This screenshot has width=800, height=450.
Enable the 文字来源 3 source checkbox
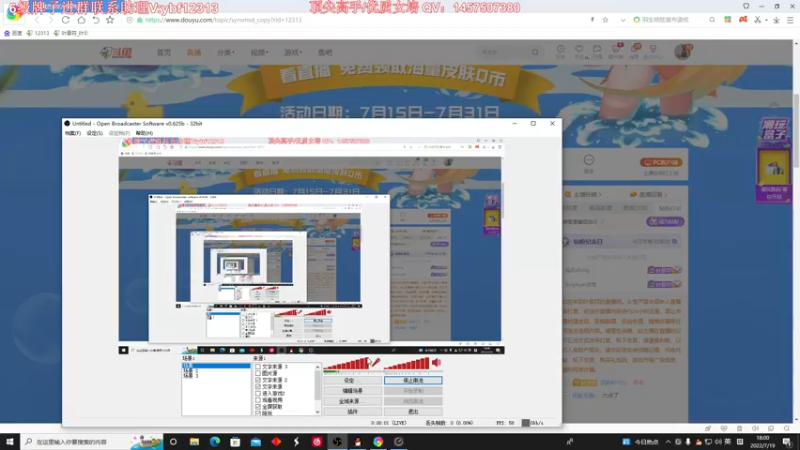click(258, 366)
